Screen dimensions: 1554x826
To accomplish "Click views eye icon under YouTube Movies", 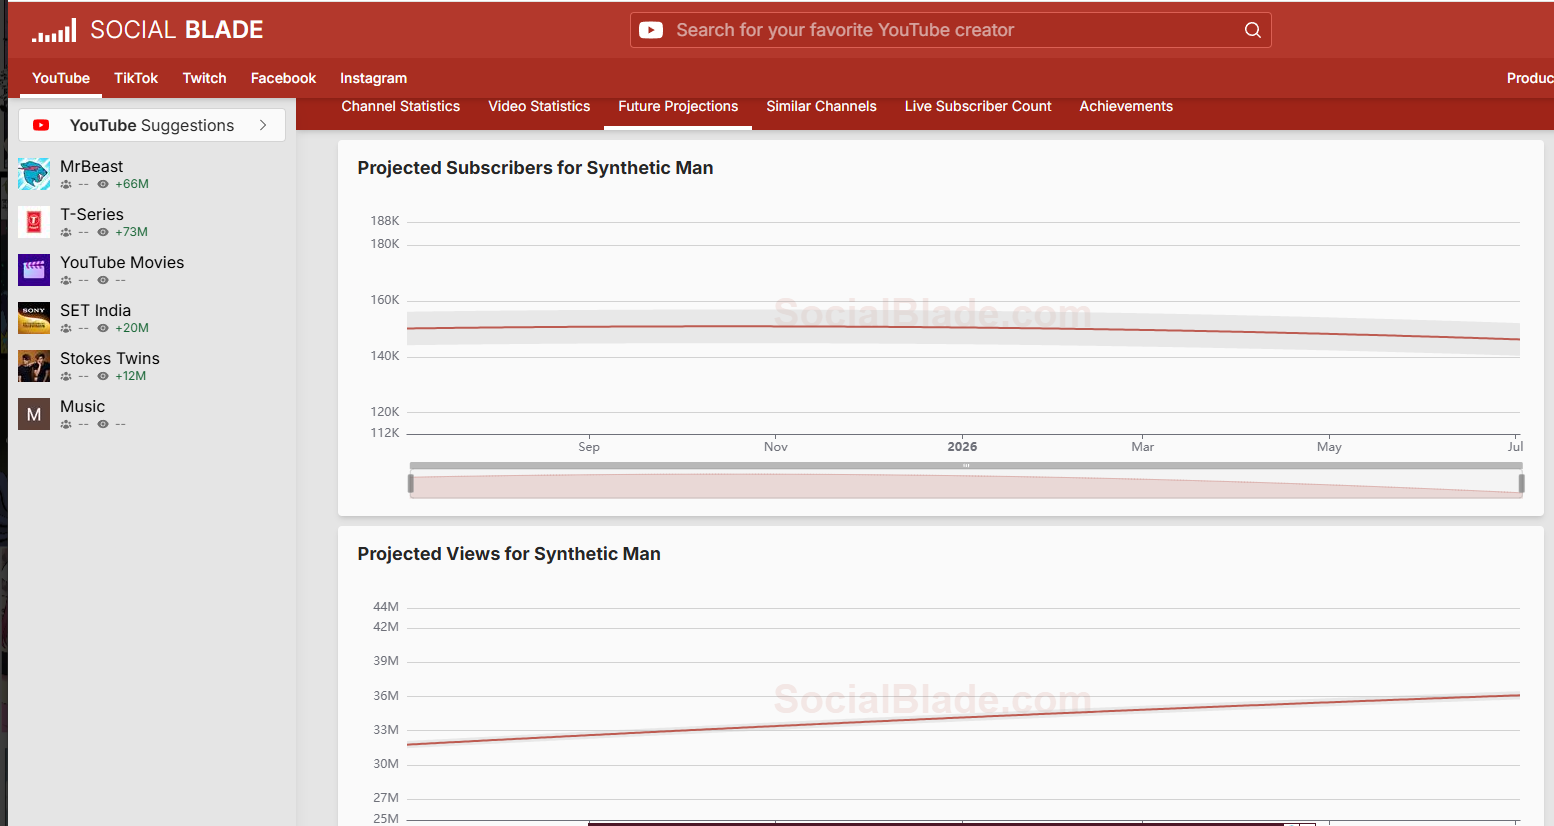I will click(103, 280).
